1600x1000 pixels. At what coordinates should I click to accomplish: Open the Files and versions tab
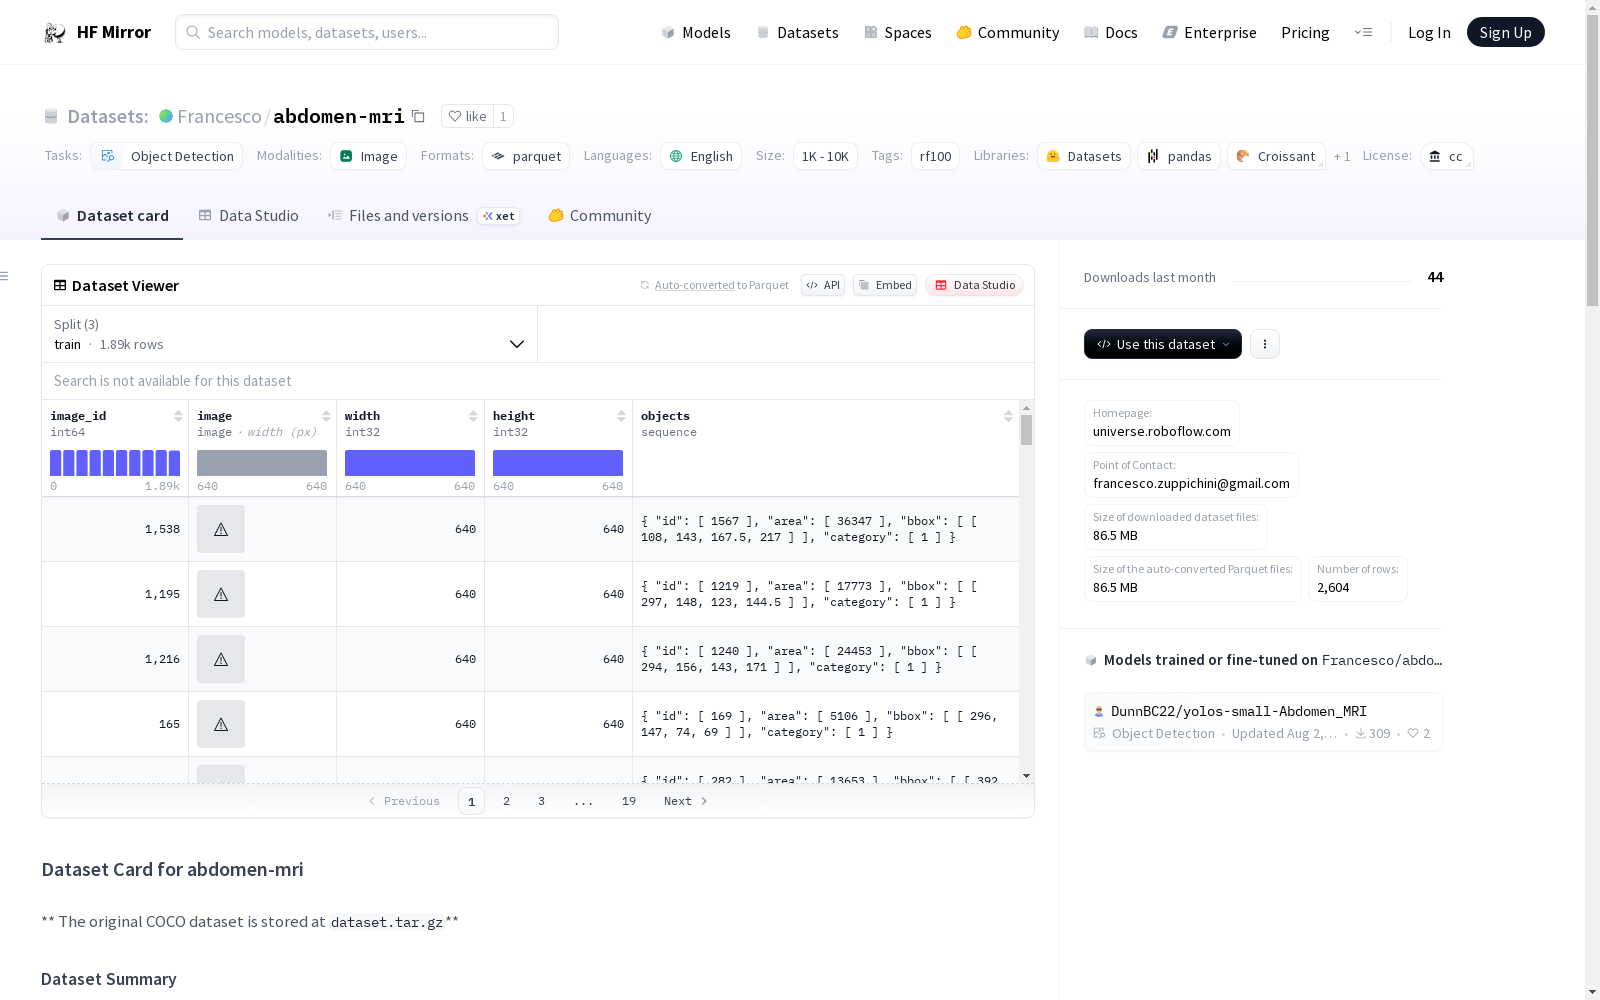(423, 216)
